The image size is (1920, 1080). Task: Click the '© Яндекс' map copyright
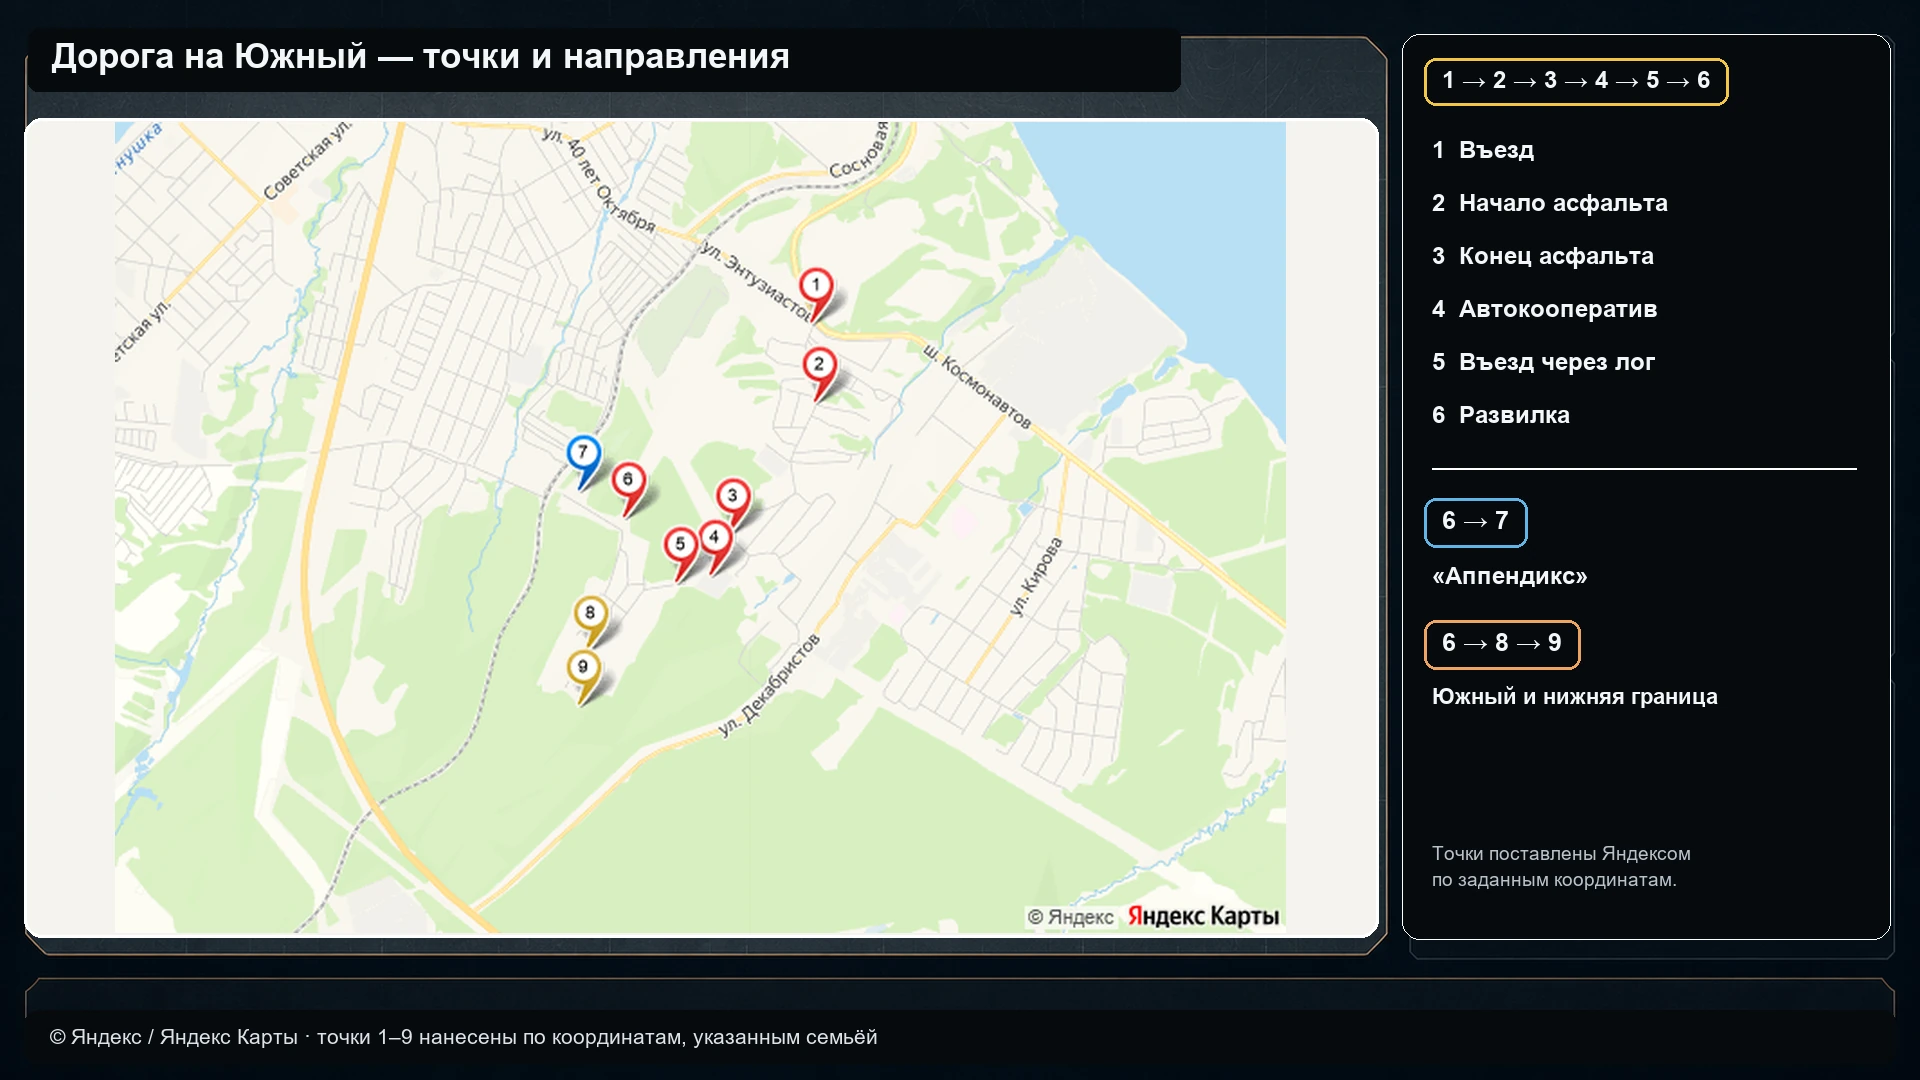1070,917
